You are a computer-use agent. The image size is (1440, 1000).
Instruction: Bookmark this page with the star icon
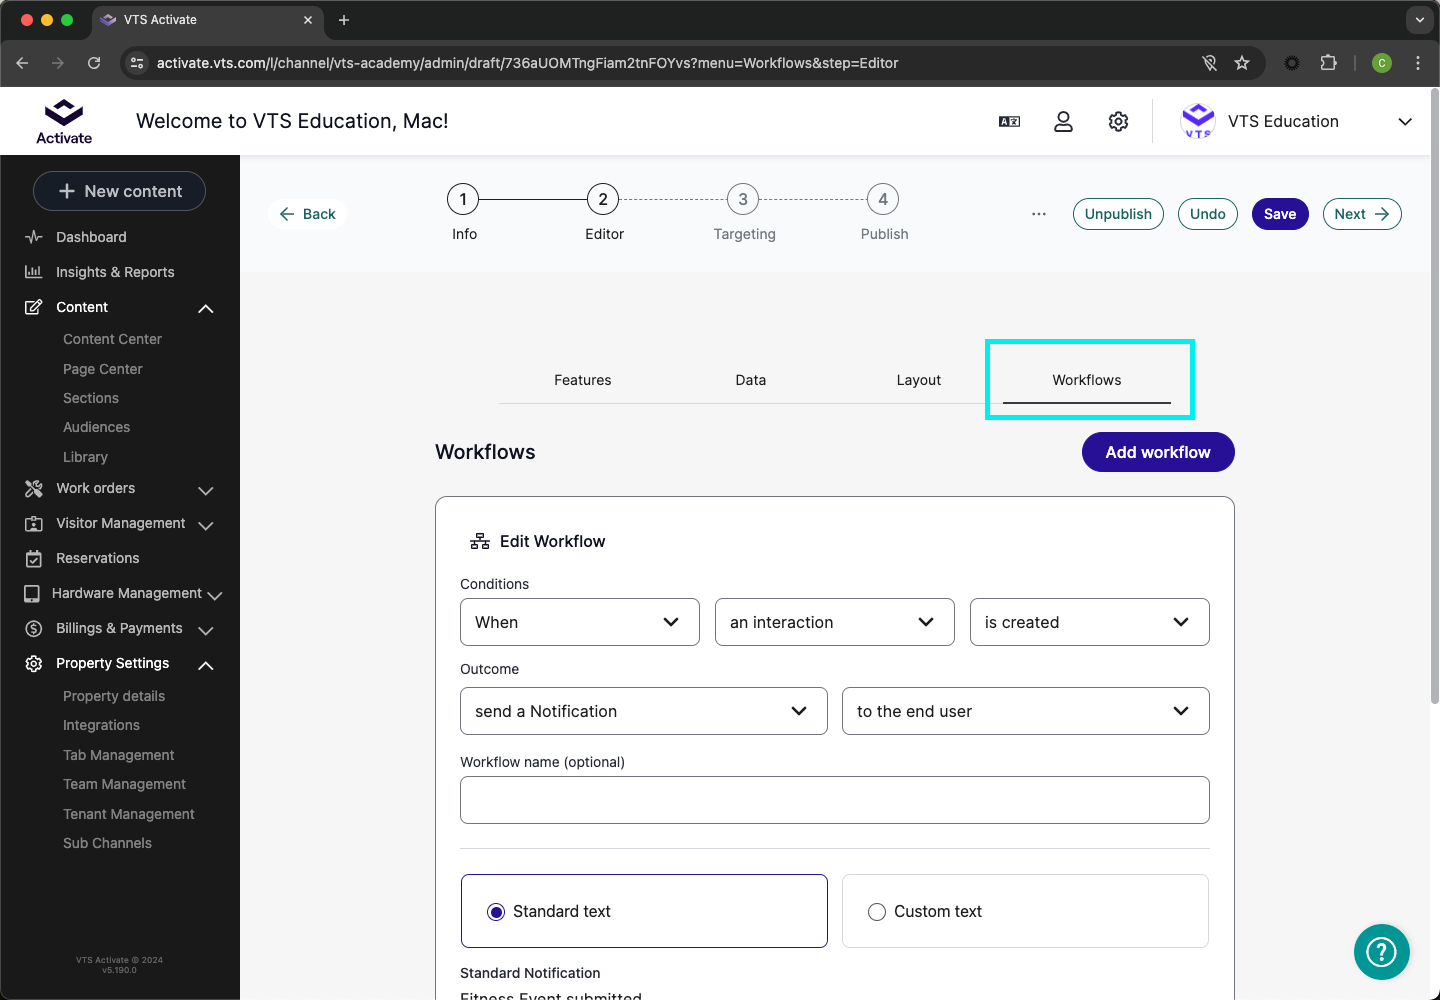tap(1242, 63)
